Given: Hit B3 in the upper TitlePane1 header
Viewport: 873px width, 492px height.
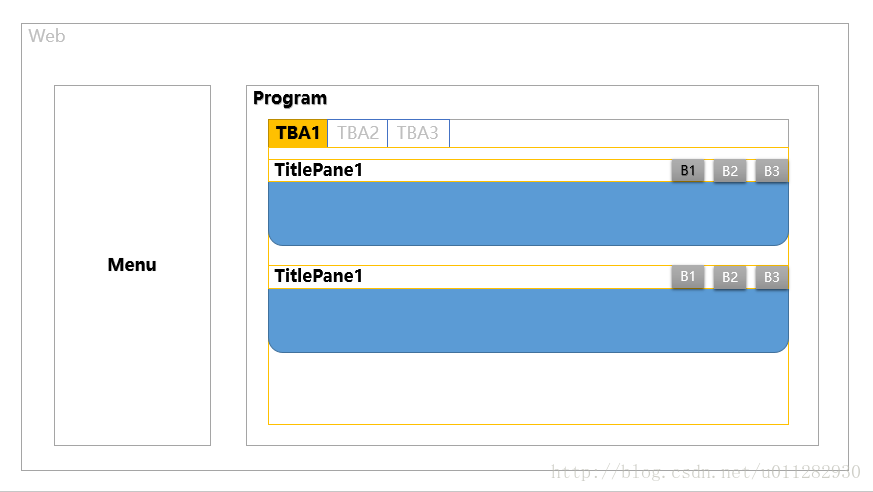Looking at the screenshot, I should pos(771,171).
